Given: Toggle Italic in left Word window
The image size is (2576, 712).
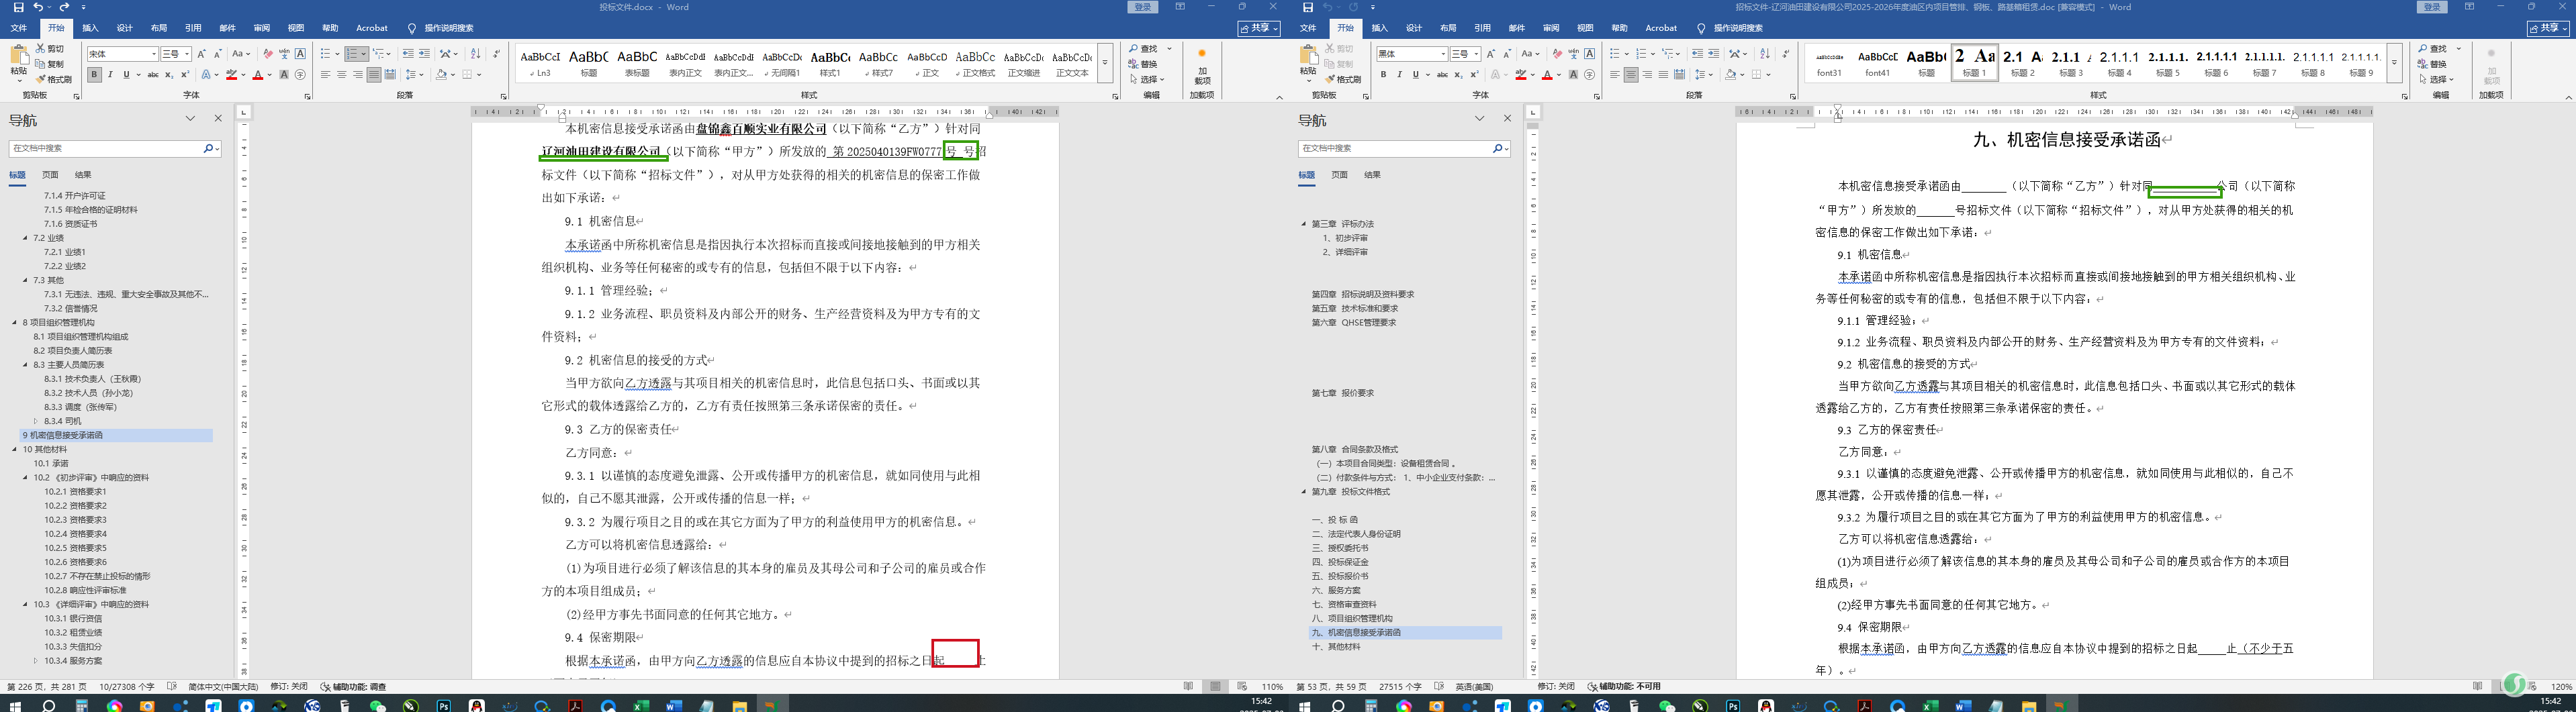Looking at the screenshot, I should (110, 74).
